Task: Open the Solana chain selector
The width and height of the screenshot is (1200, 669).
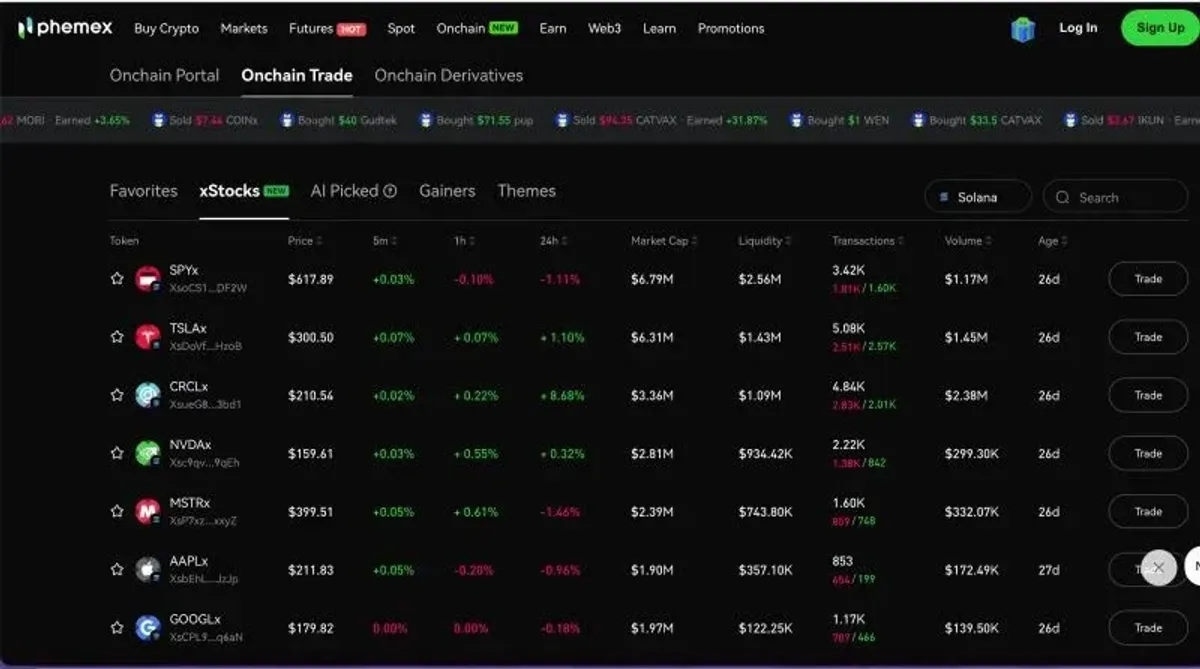Action: [978, 197]
